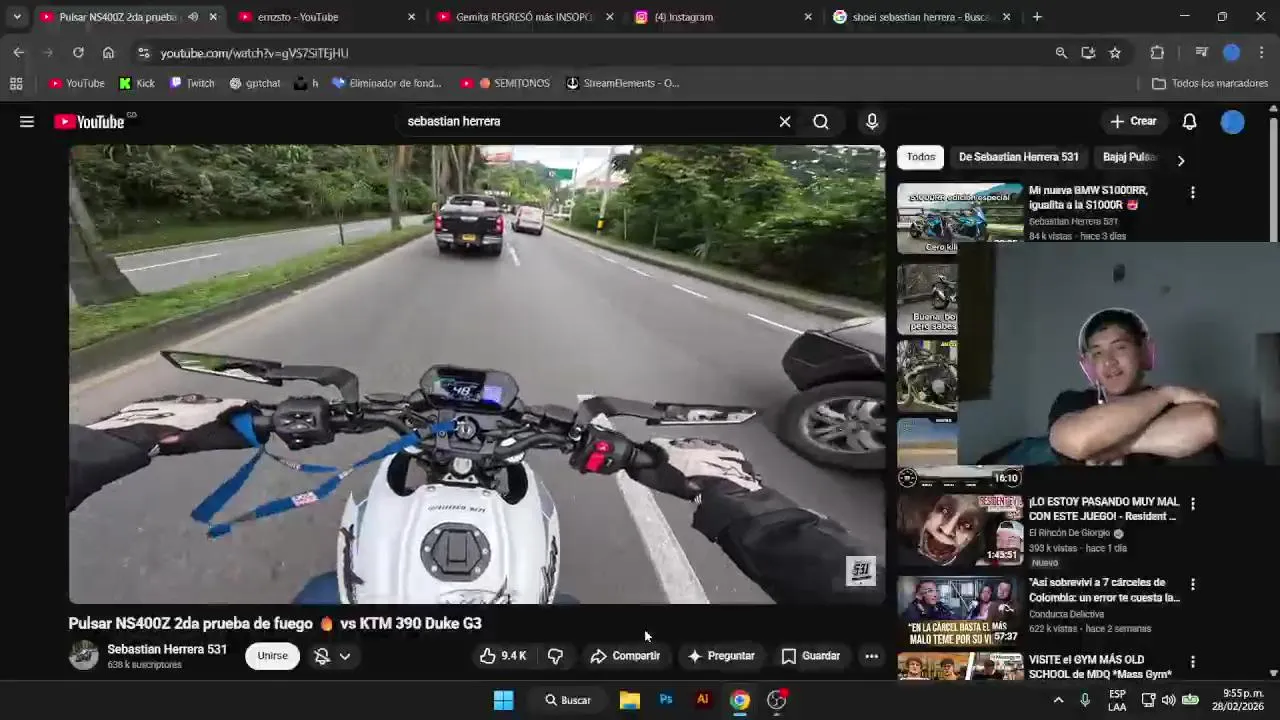Open Chrome zoom magnifier in address bar
This screenshot has width=1280, height=720.
tap(1061, 53)
